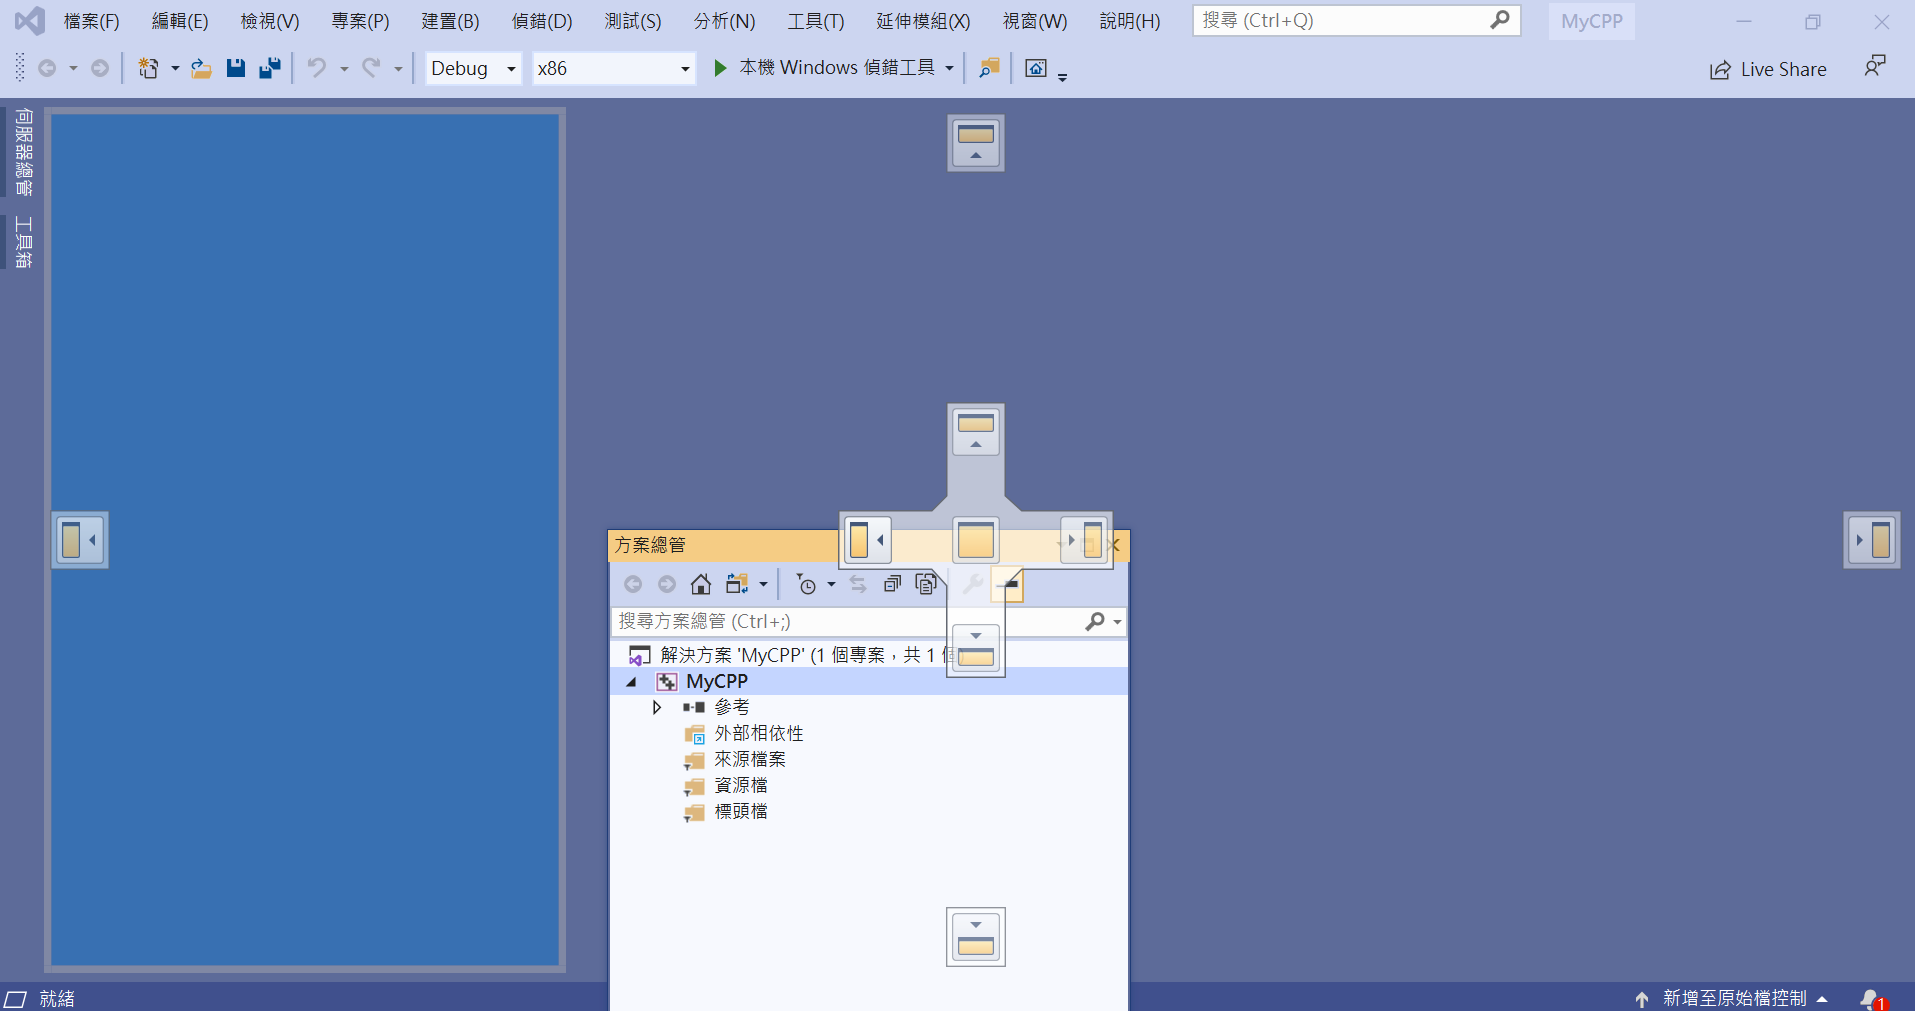Click the Find in Files toolbar icon
The image size is (1915, 1011).
989,68
